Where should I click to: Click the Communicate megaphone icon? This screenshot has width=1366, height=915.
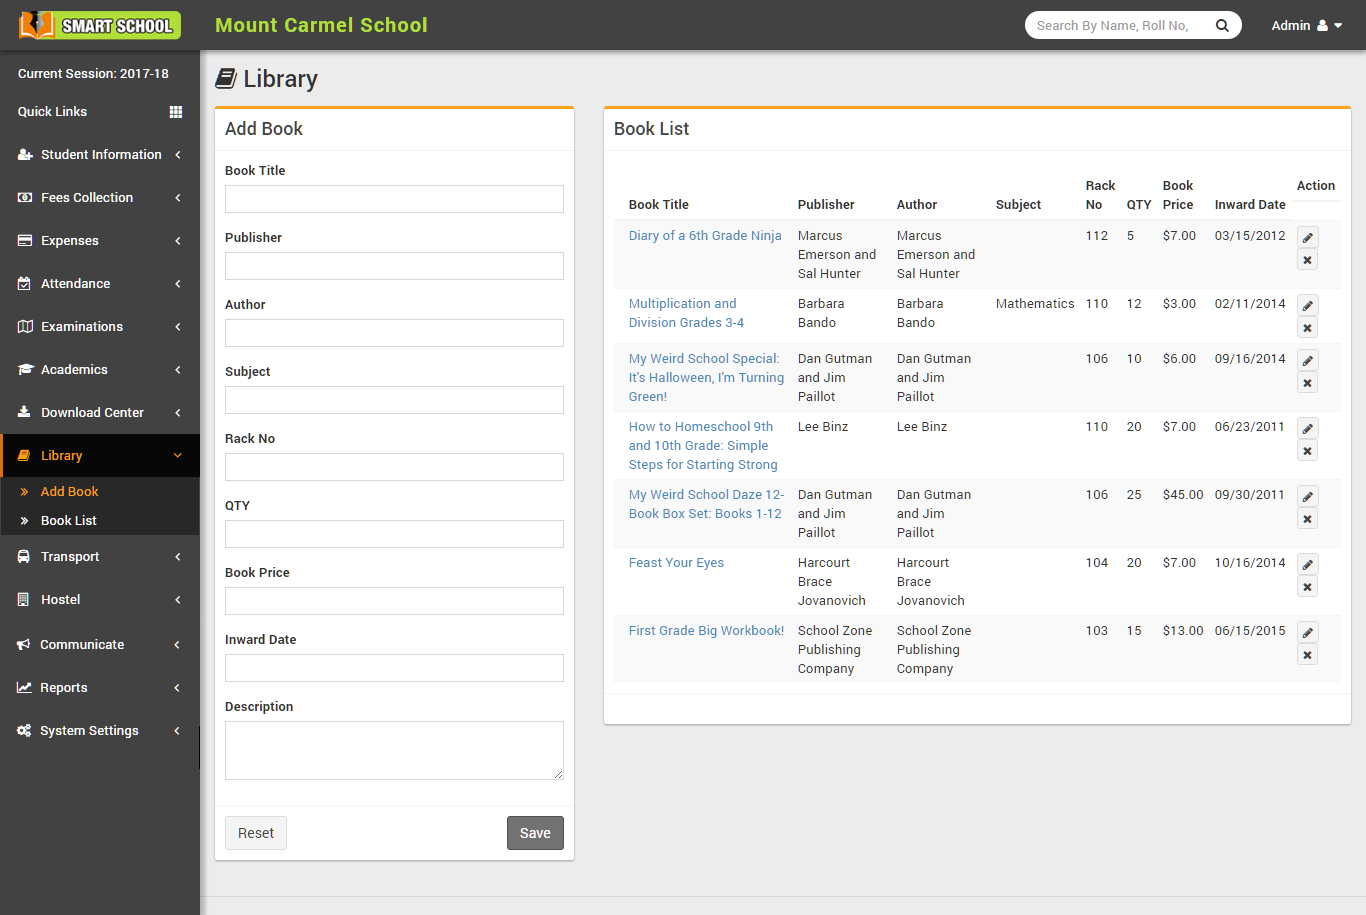click(25, 644)
